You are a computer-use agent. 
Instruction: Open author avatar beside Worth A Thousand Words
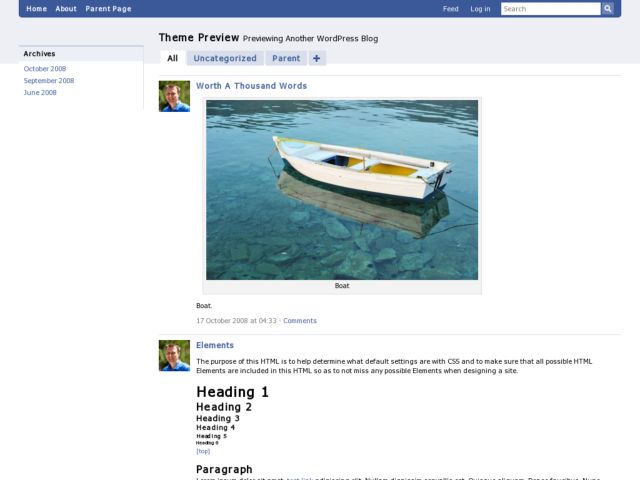174,96
